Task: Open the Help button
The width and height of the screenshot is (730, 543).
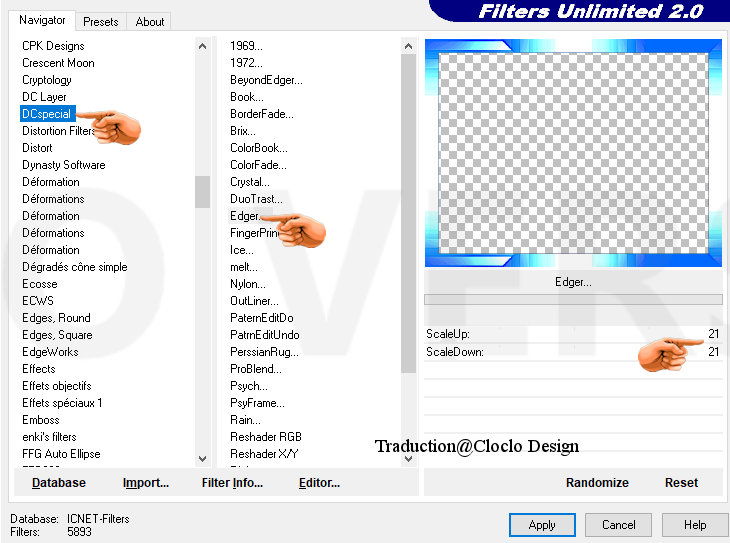Action: [x=695, y=525]
